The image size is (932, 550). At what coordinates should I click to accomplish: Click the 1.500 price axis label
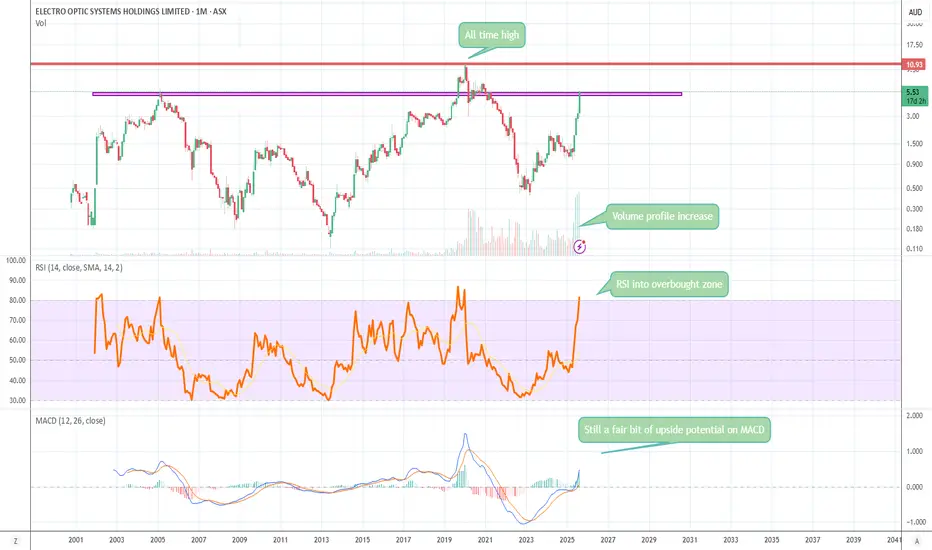(914, 144)
